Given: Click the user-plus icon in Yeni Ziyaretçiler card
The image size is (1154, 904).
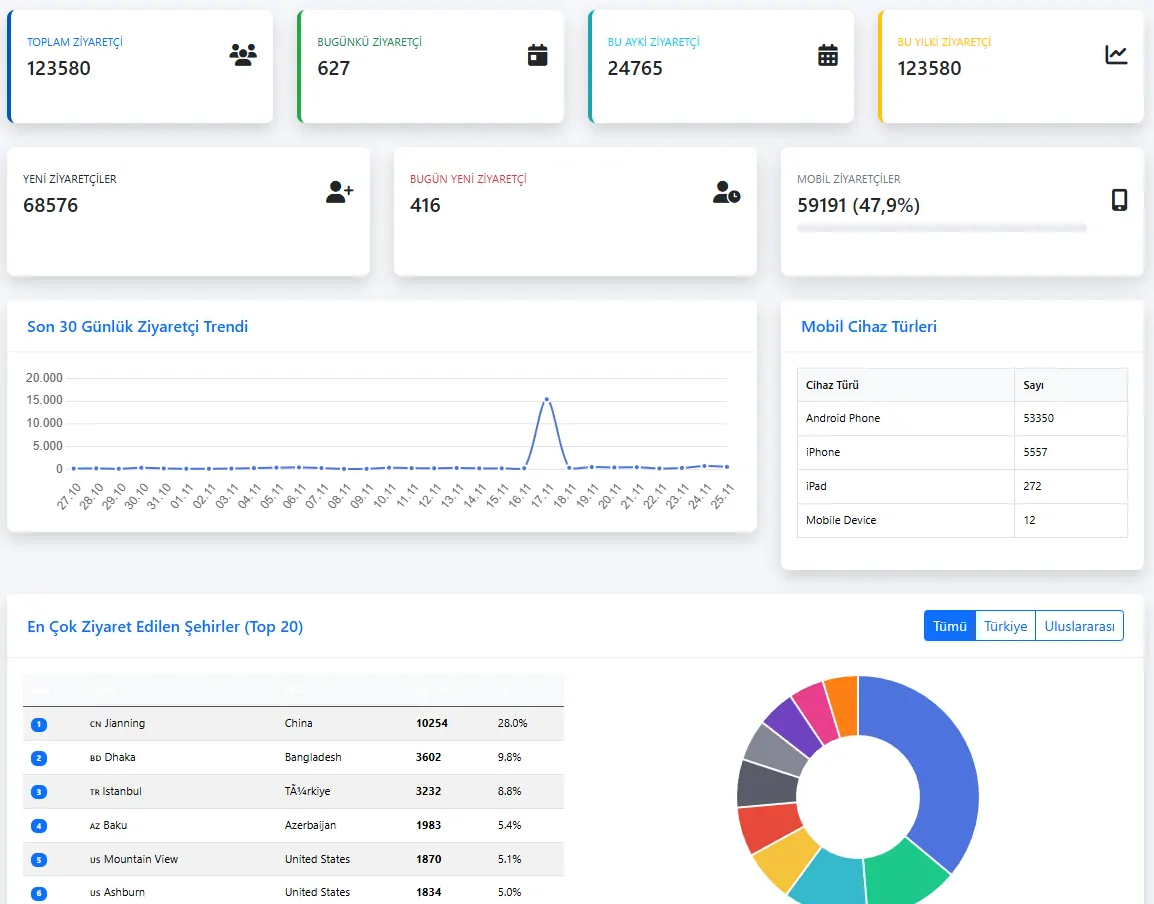Looking at the screenshot, I should 340,192.
